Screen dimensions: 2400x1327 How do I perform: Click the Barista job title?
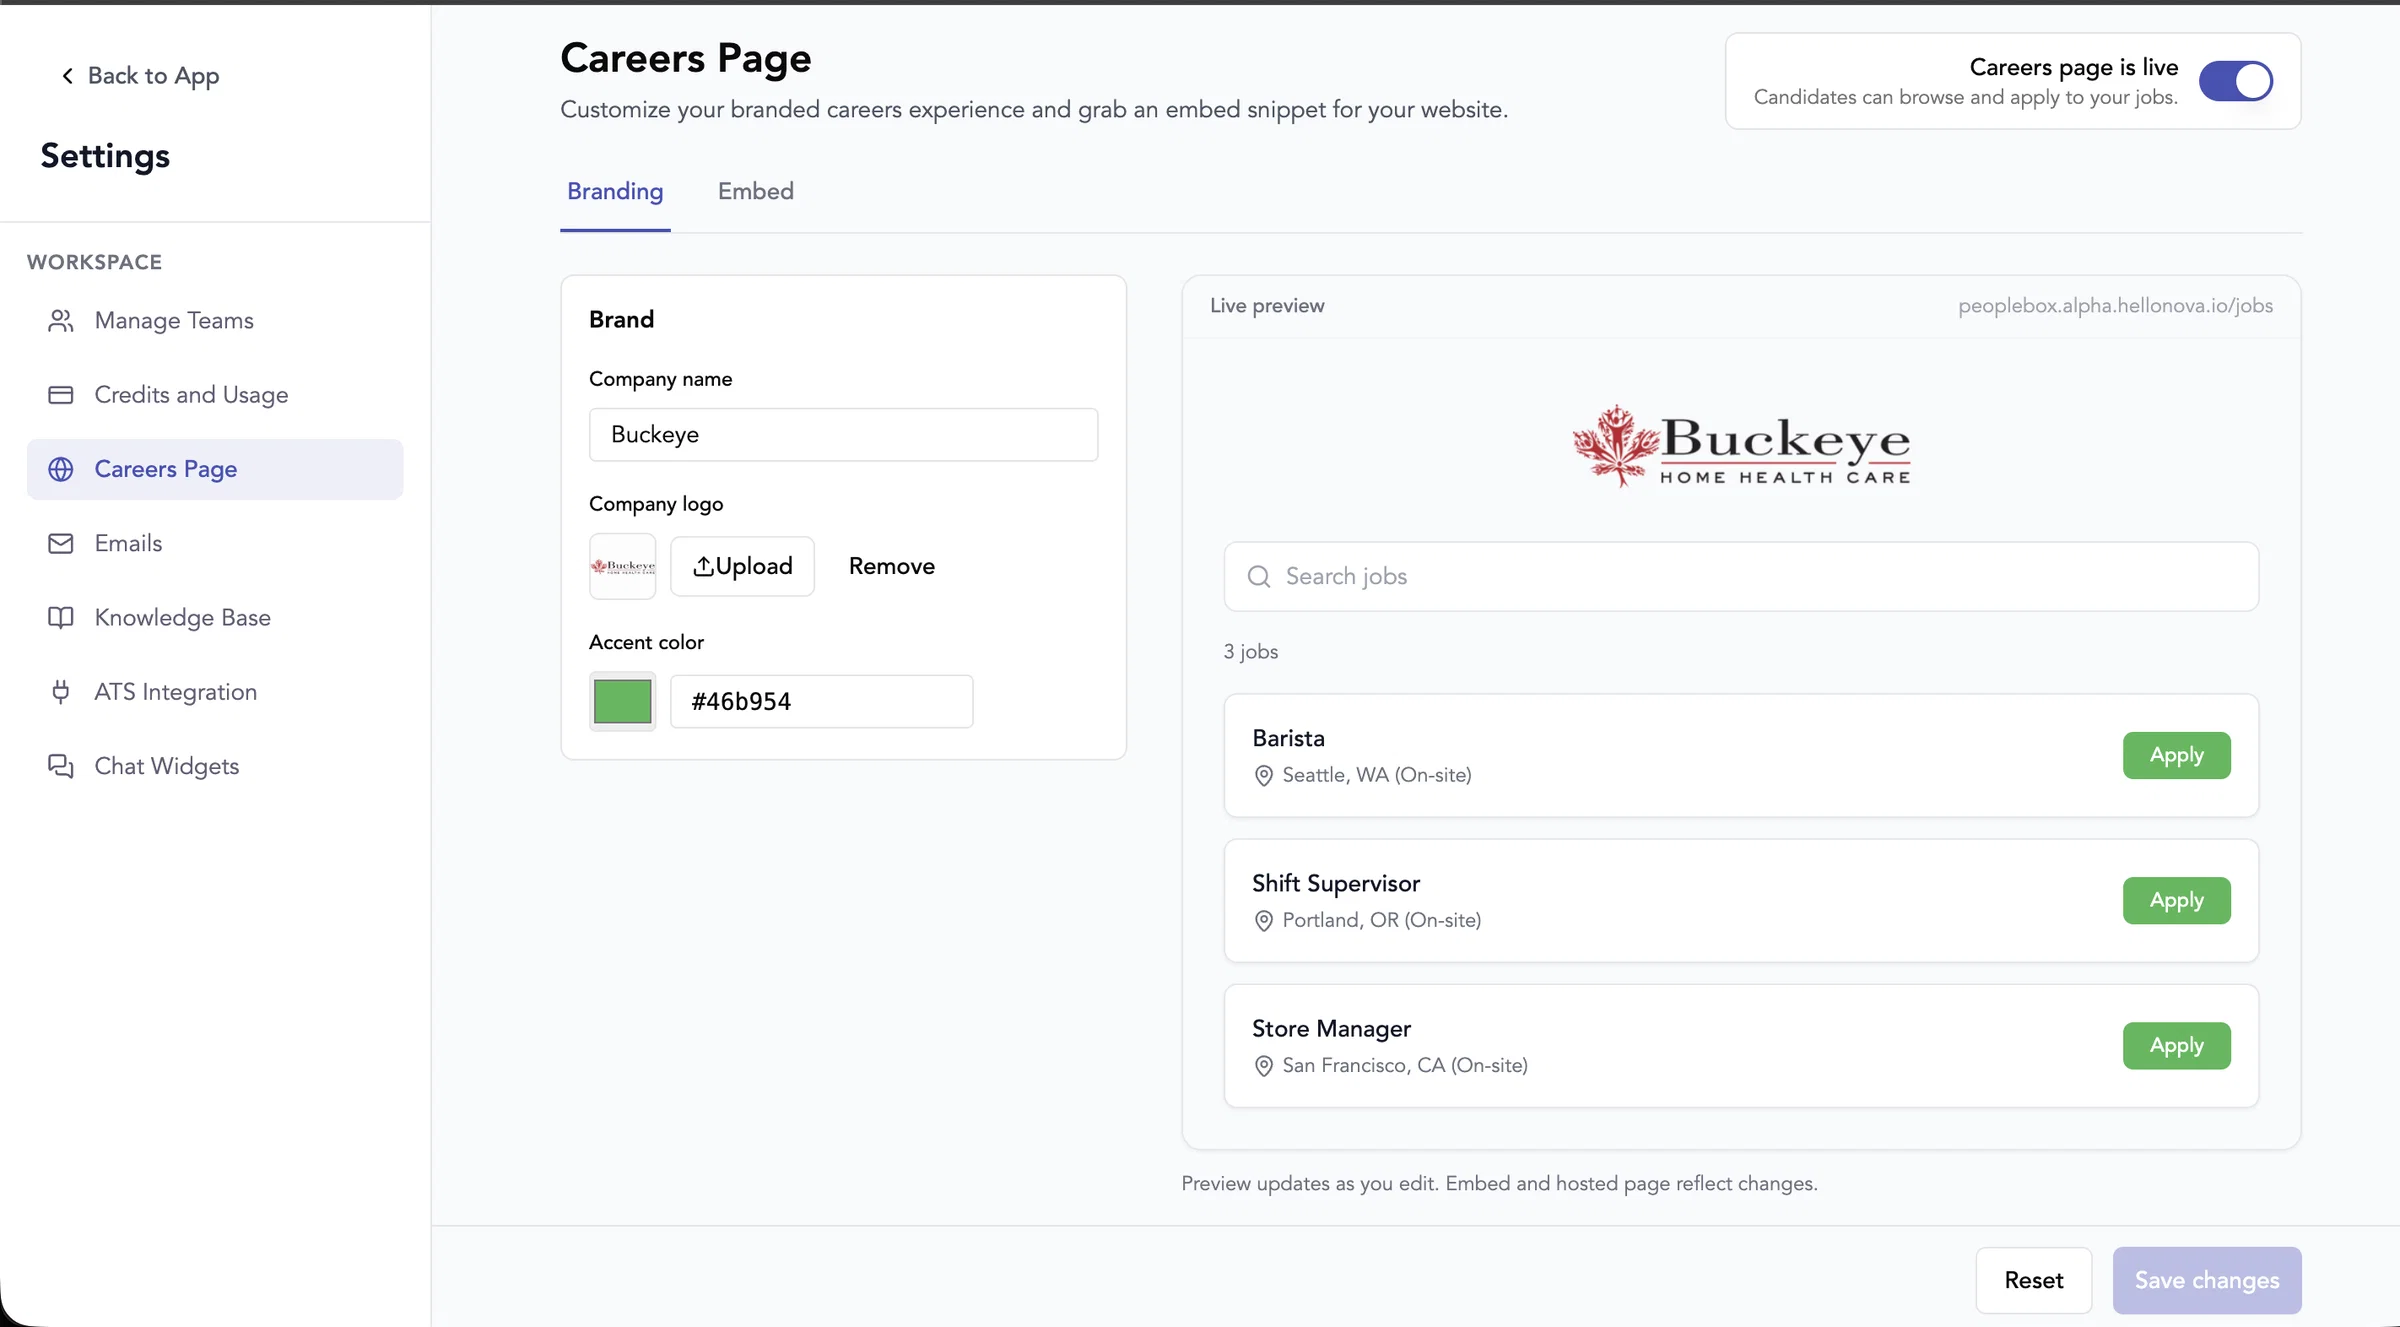click(x=1288, y=739)
